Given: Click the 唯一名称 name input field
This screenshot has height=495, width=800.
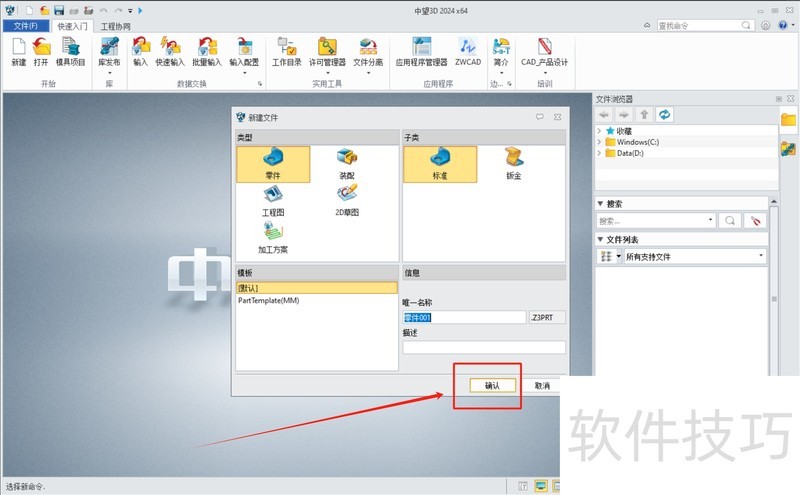Looking at the screenshot, I should click(464, 317).
